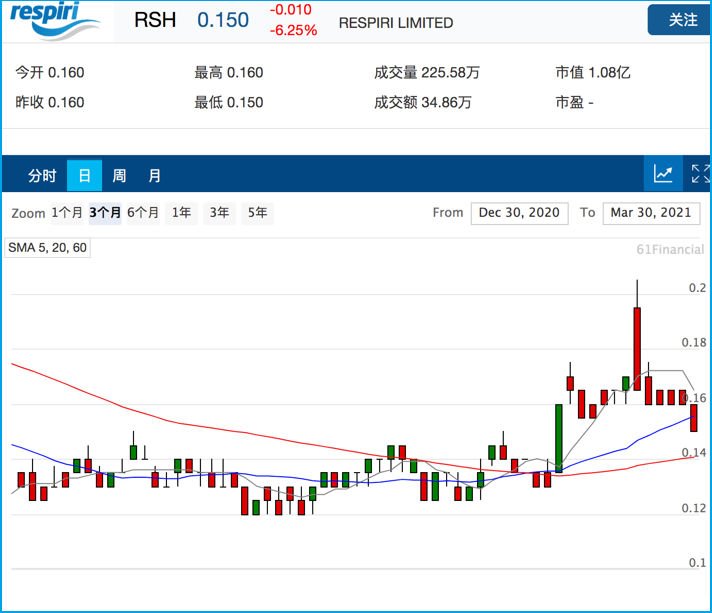Set zoom to 5年
This screenshot has height=613, width=712.
[x=257, y=213]
